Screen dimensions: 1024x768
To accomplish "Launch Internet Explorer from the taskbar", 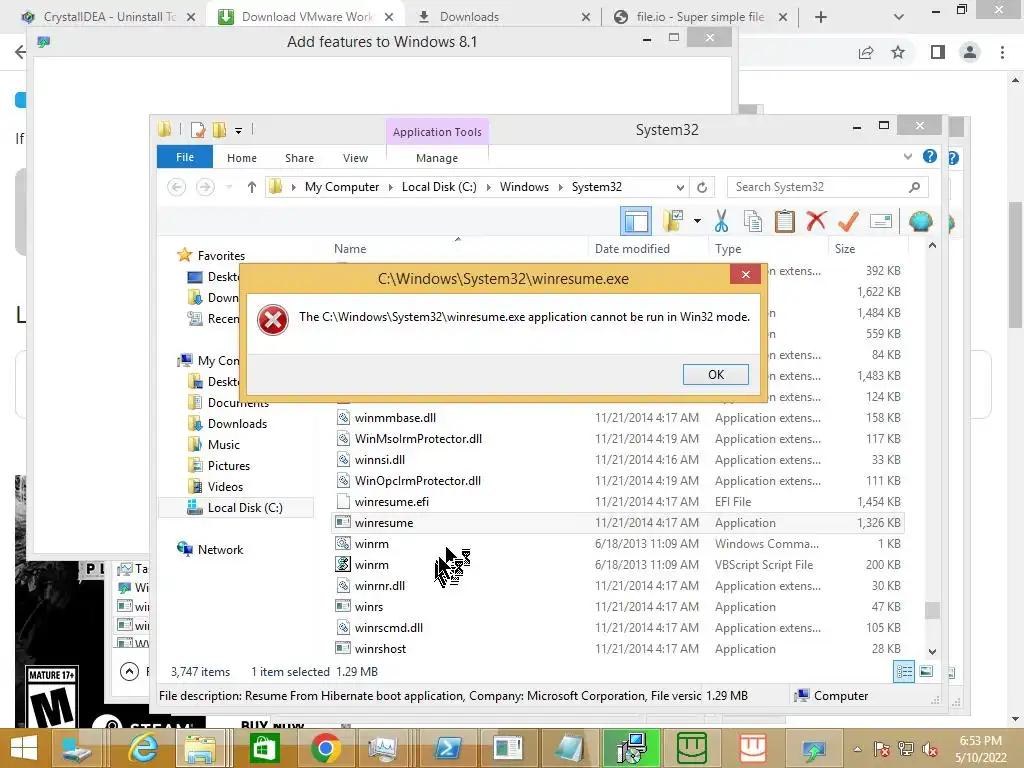I will point(142,748).
